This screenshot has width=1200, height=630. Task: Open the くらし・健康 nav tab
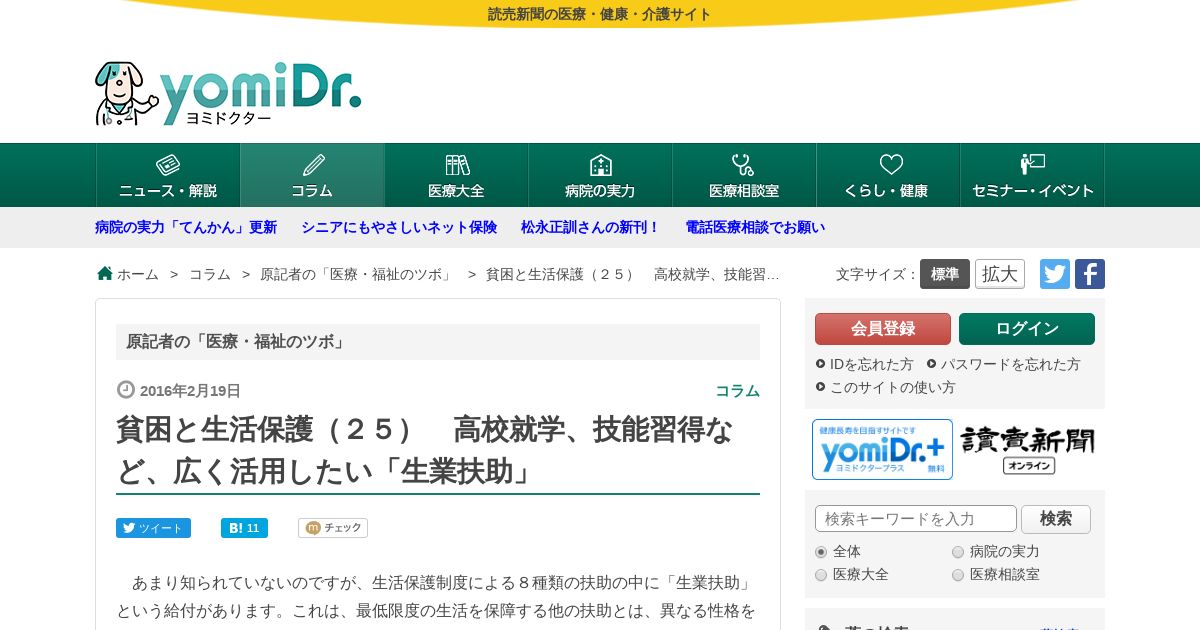pyautogui.click(x=888, y=175)
